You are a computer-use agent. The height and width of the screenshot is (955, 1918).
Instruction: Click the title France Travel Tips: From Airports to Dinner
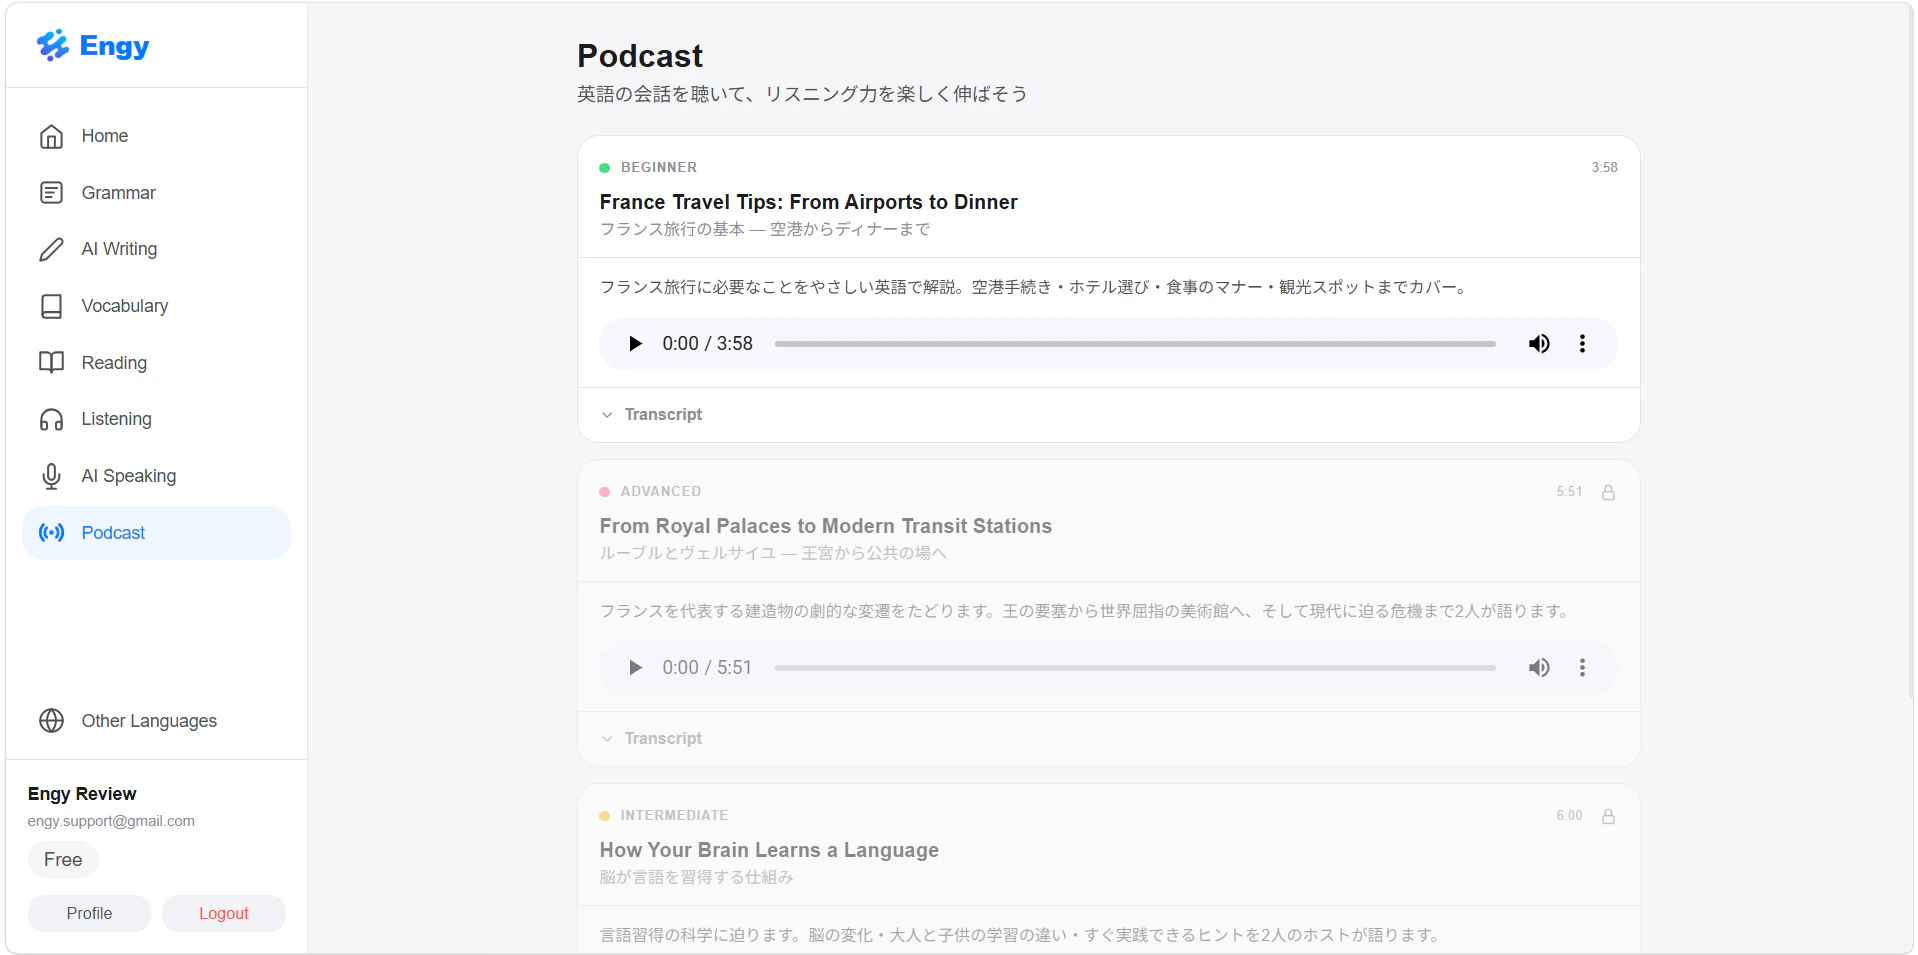pos(808,202)
